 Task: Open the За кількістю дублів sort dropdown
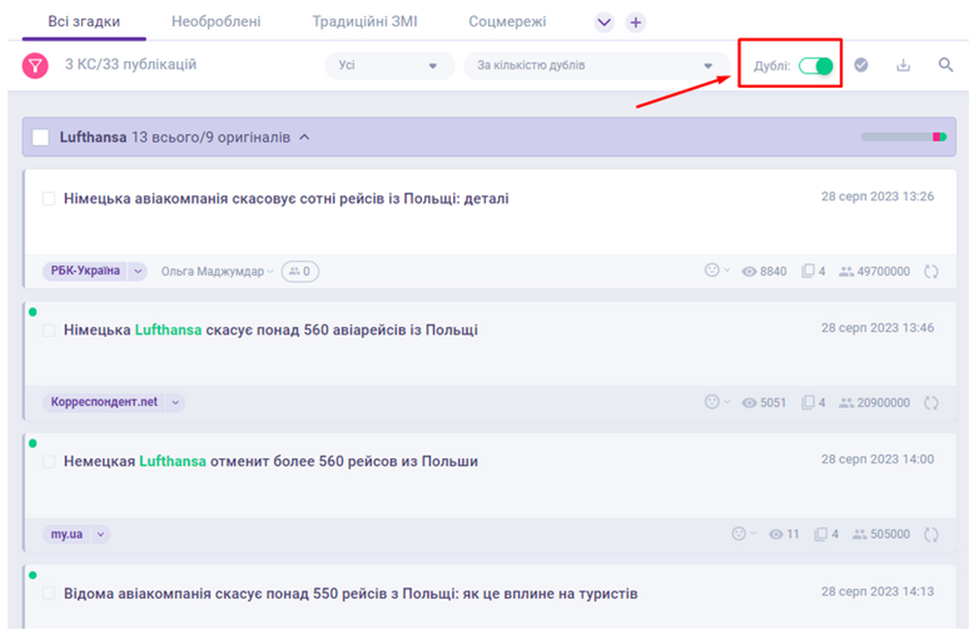pos(594,66)
